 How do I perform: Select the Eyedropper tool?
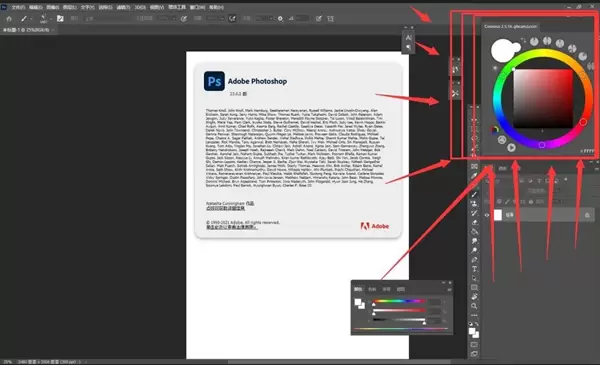click(474, 176)
